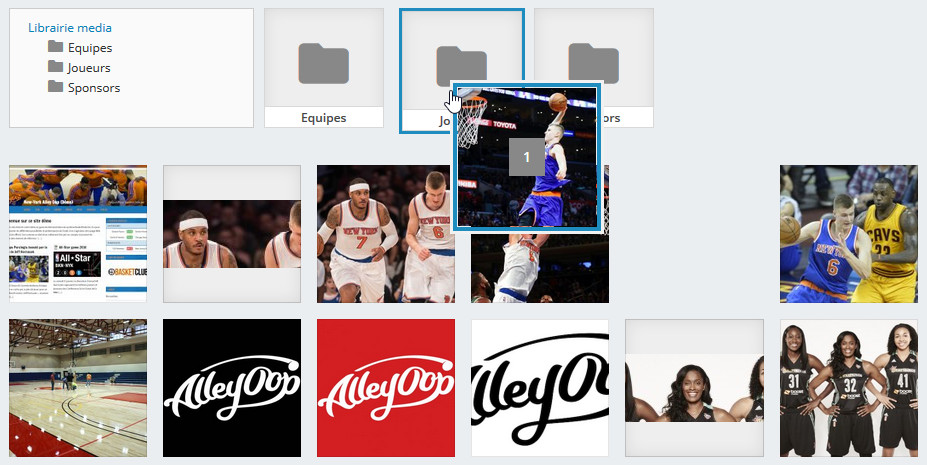Click the Equipes folder tile label
This screenshot has width=927, height=465.
pyautogui.click(x=323, y=118)
